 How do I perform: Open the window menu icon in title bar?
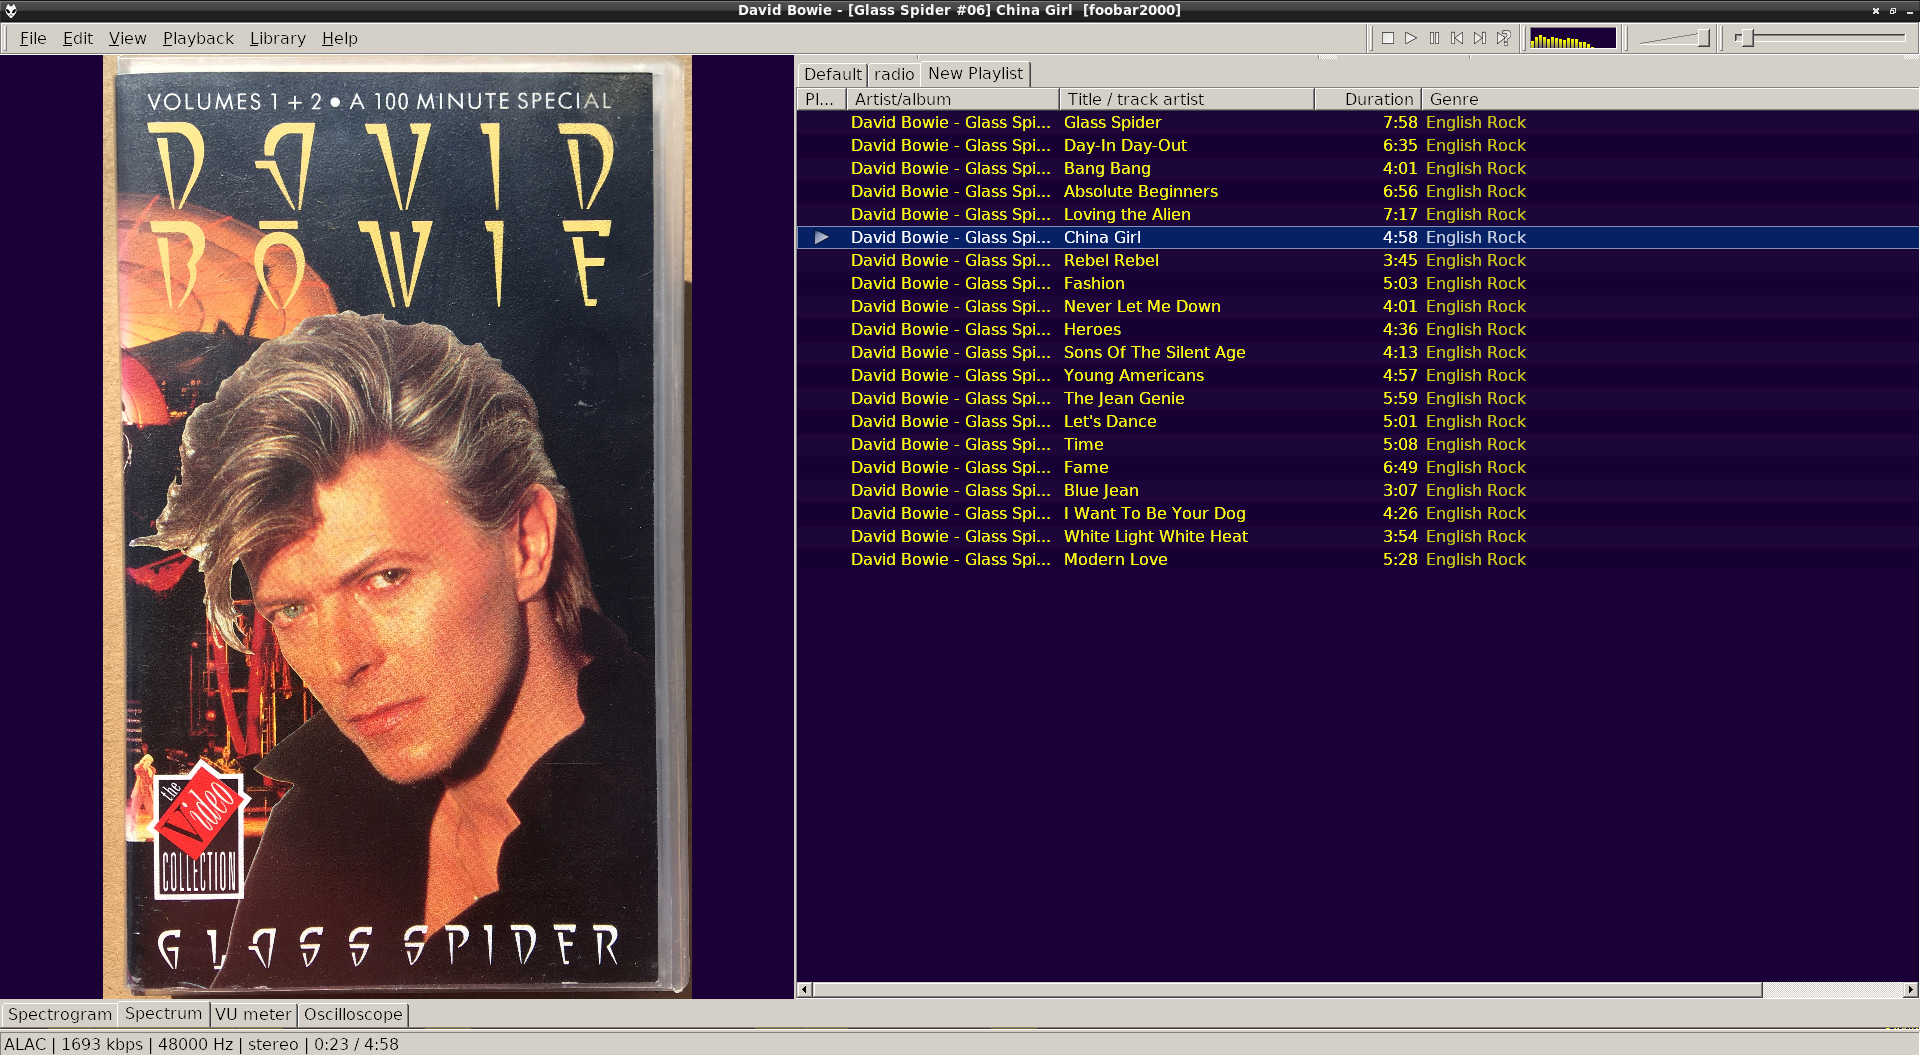click(x=11, y=10)
